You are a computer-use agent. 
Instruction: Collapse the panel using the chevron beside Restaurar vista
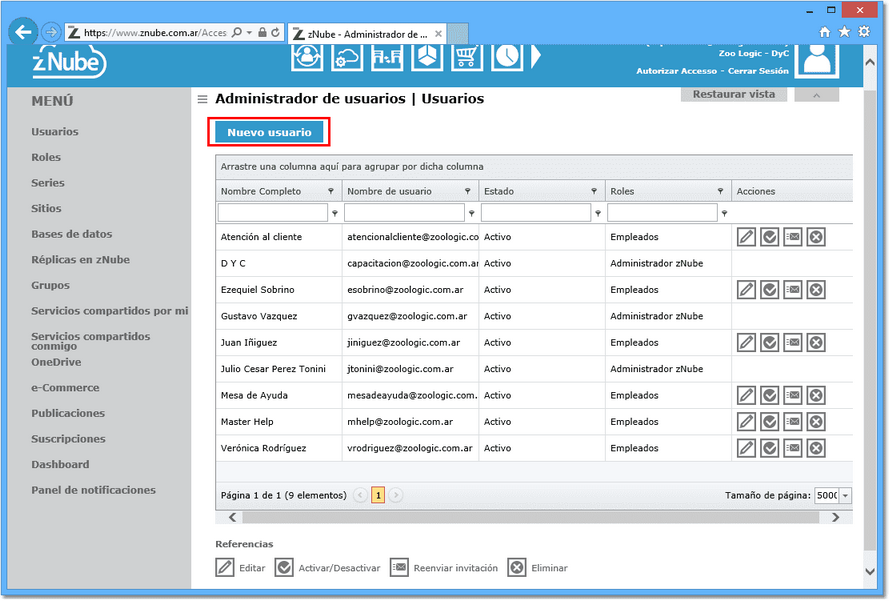click(816, 95)
